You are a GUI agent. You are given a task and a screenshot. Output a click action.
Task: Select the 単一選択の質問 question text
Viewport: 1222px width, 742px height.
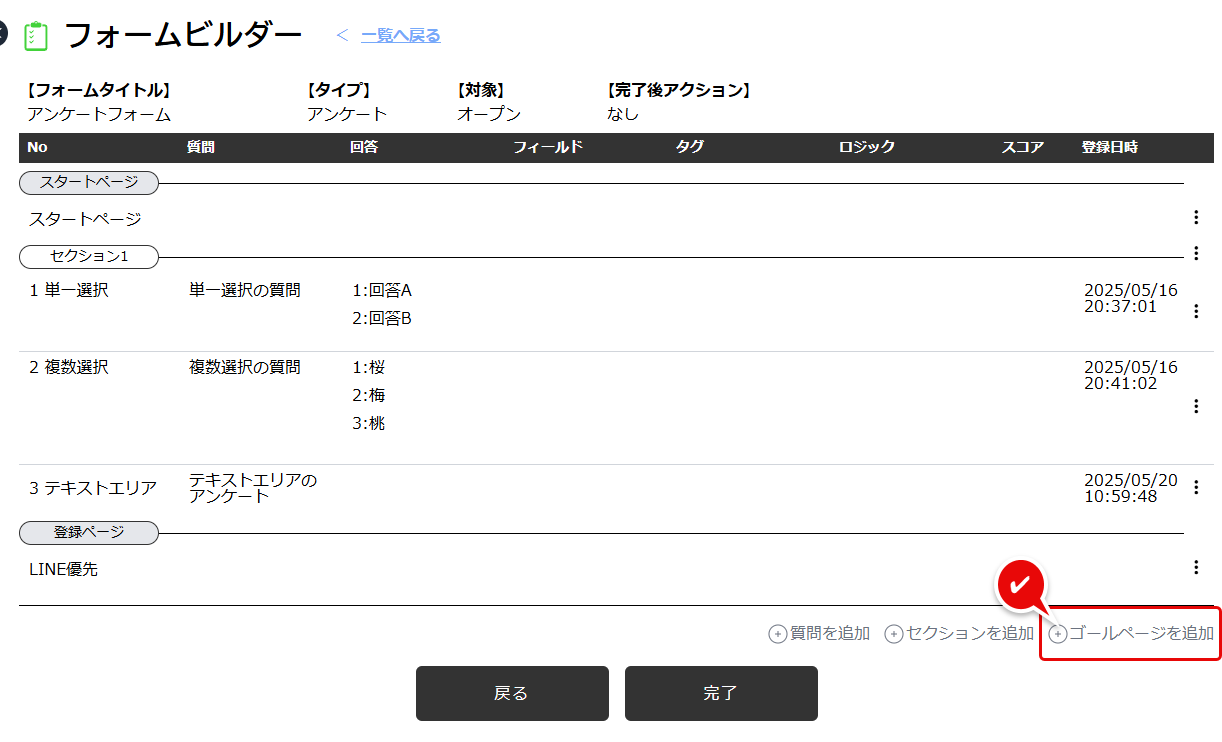[244, 291]
